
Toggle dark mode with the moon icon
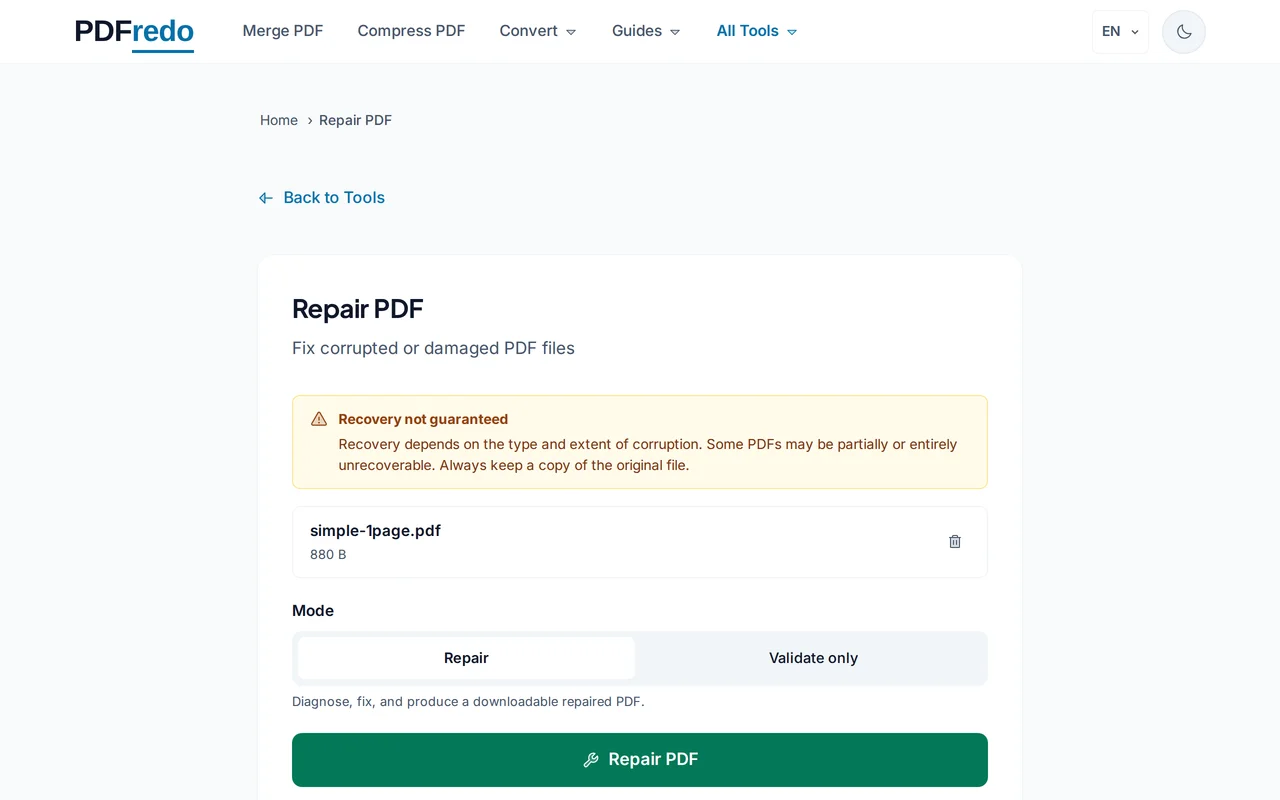pos(1183,31)
